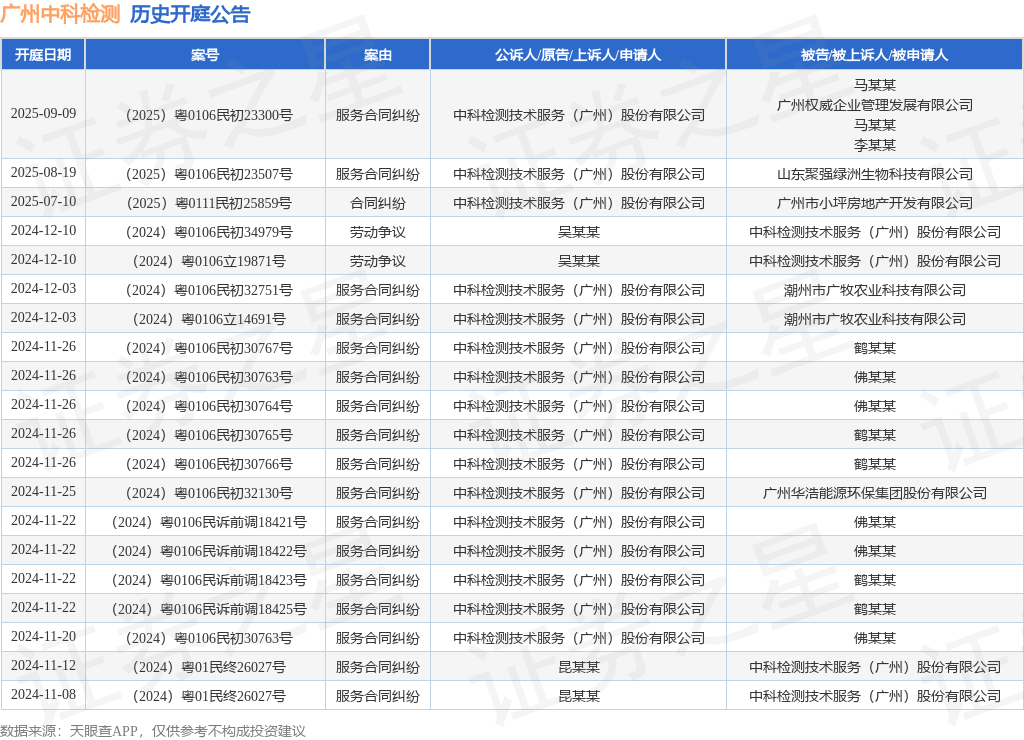
Task: Click plaintiff company in 民初23507号 row
Action: 579,174
